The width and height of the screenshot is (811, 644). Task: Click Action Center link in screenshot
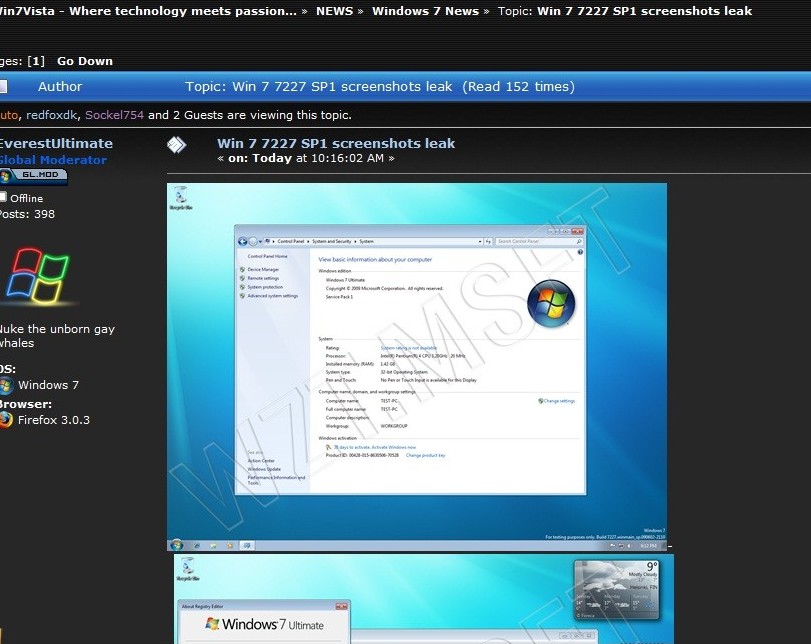pyautogui.click(x=261, y=460)
